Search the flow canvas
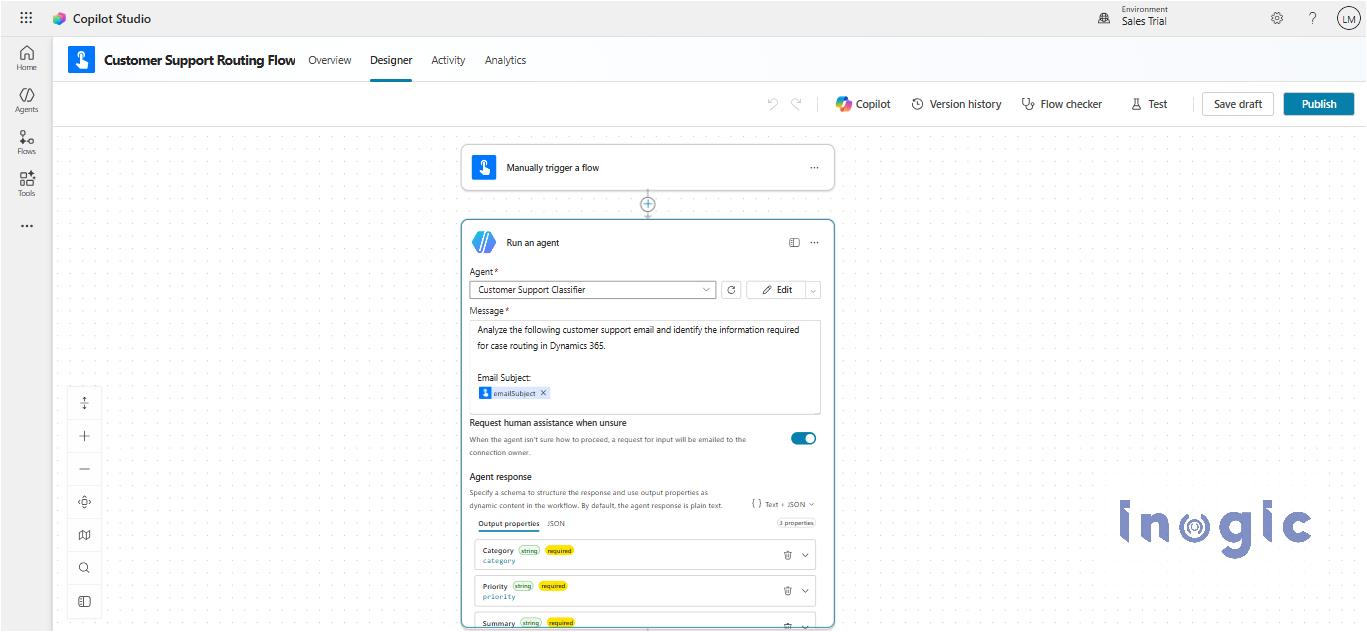The height and width of the screenshot is (632, 1367). (84, 568)
